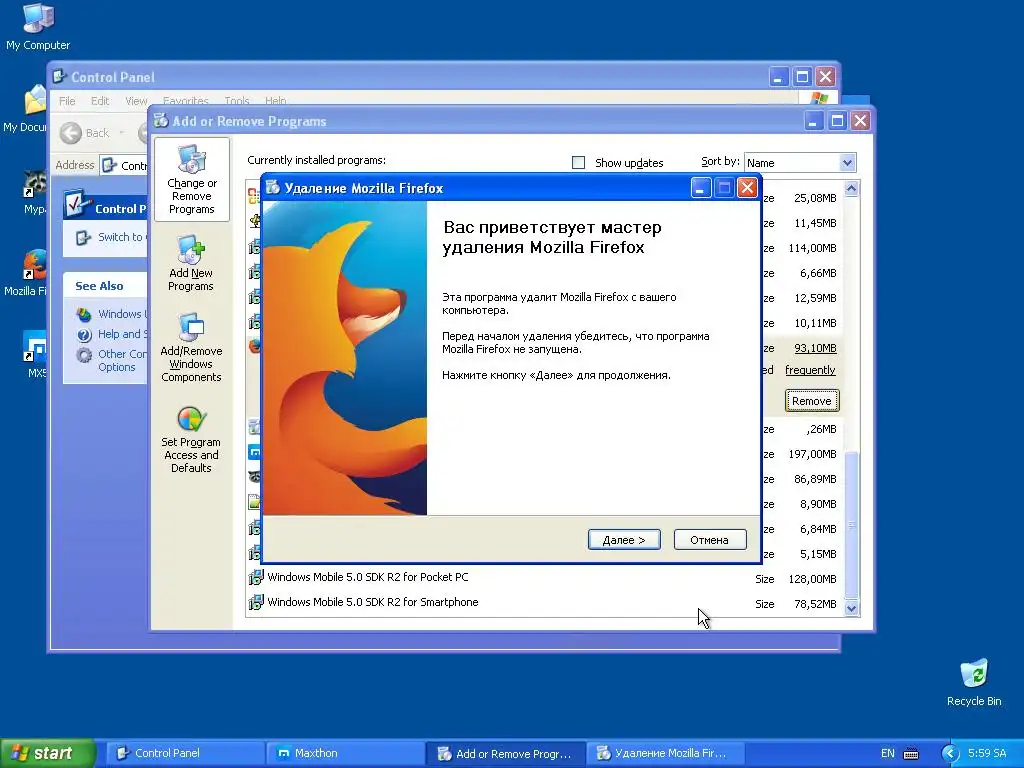Image resolution: width=1024 pixels, height=768 pixels.
Task: Click Other Control Panel Options gear icon
Action: click(84, 355)
